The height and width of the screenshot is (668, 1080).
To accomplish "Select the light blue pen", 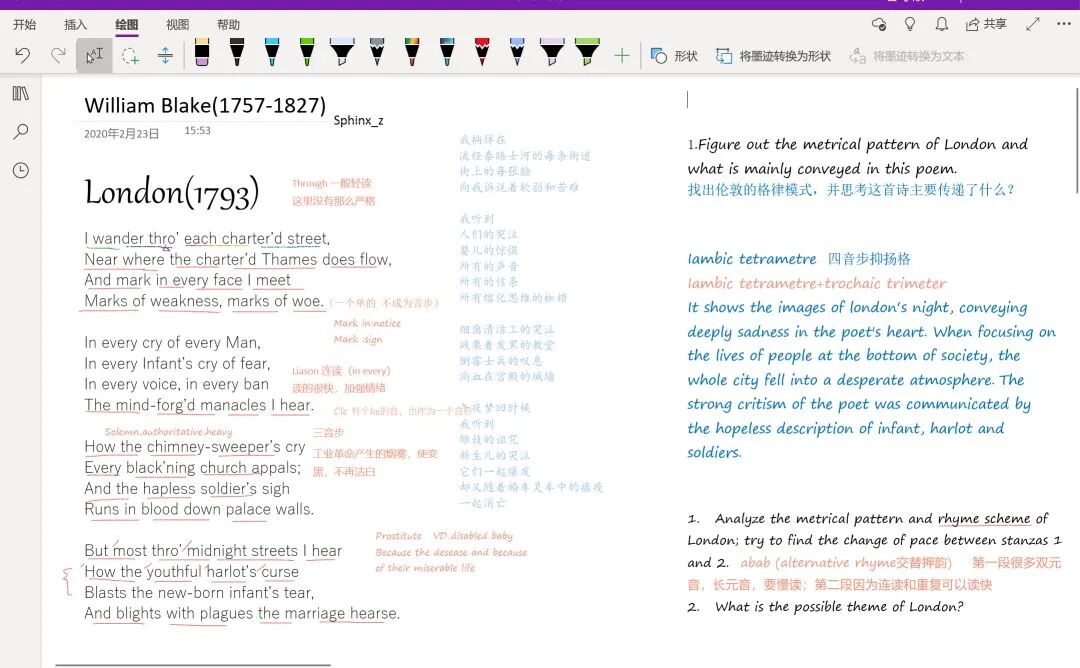I will [x=272, y=52].
